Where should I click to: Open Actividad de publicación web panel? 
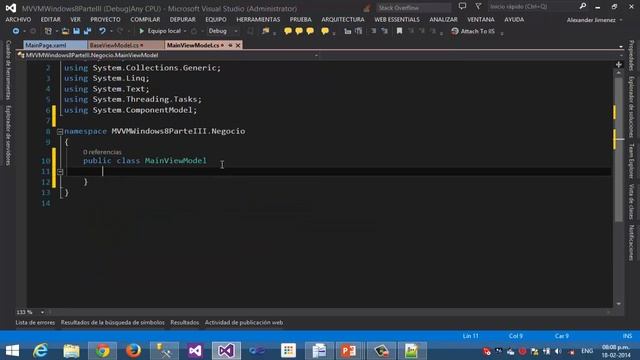pos(244,322)
